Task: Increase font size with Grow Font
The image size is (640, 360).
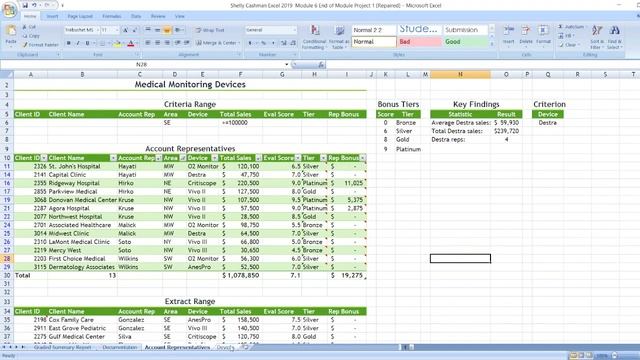Action: point(126,30)
